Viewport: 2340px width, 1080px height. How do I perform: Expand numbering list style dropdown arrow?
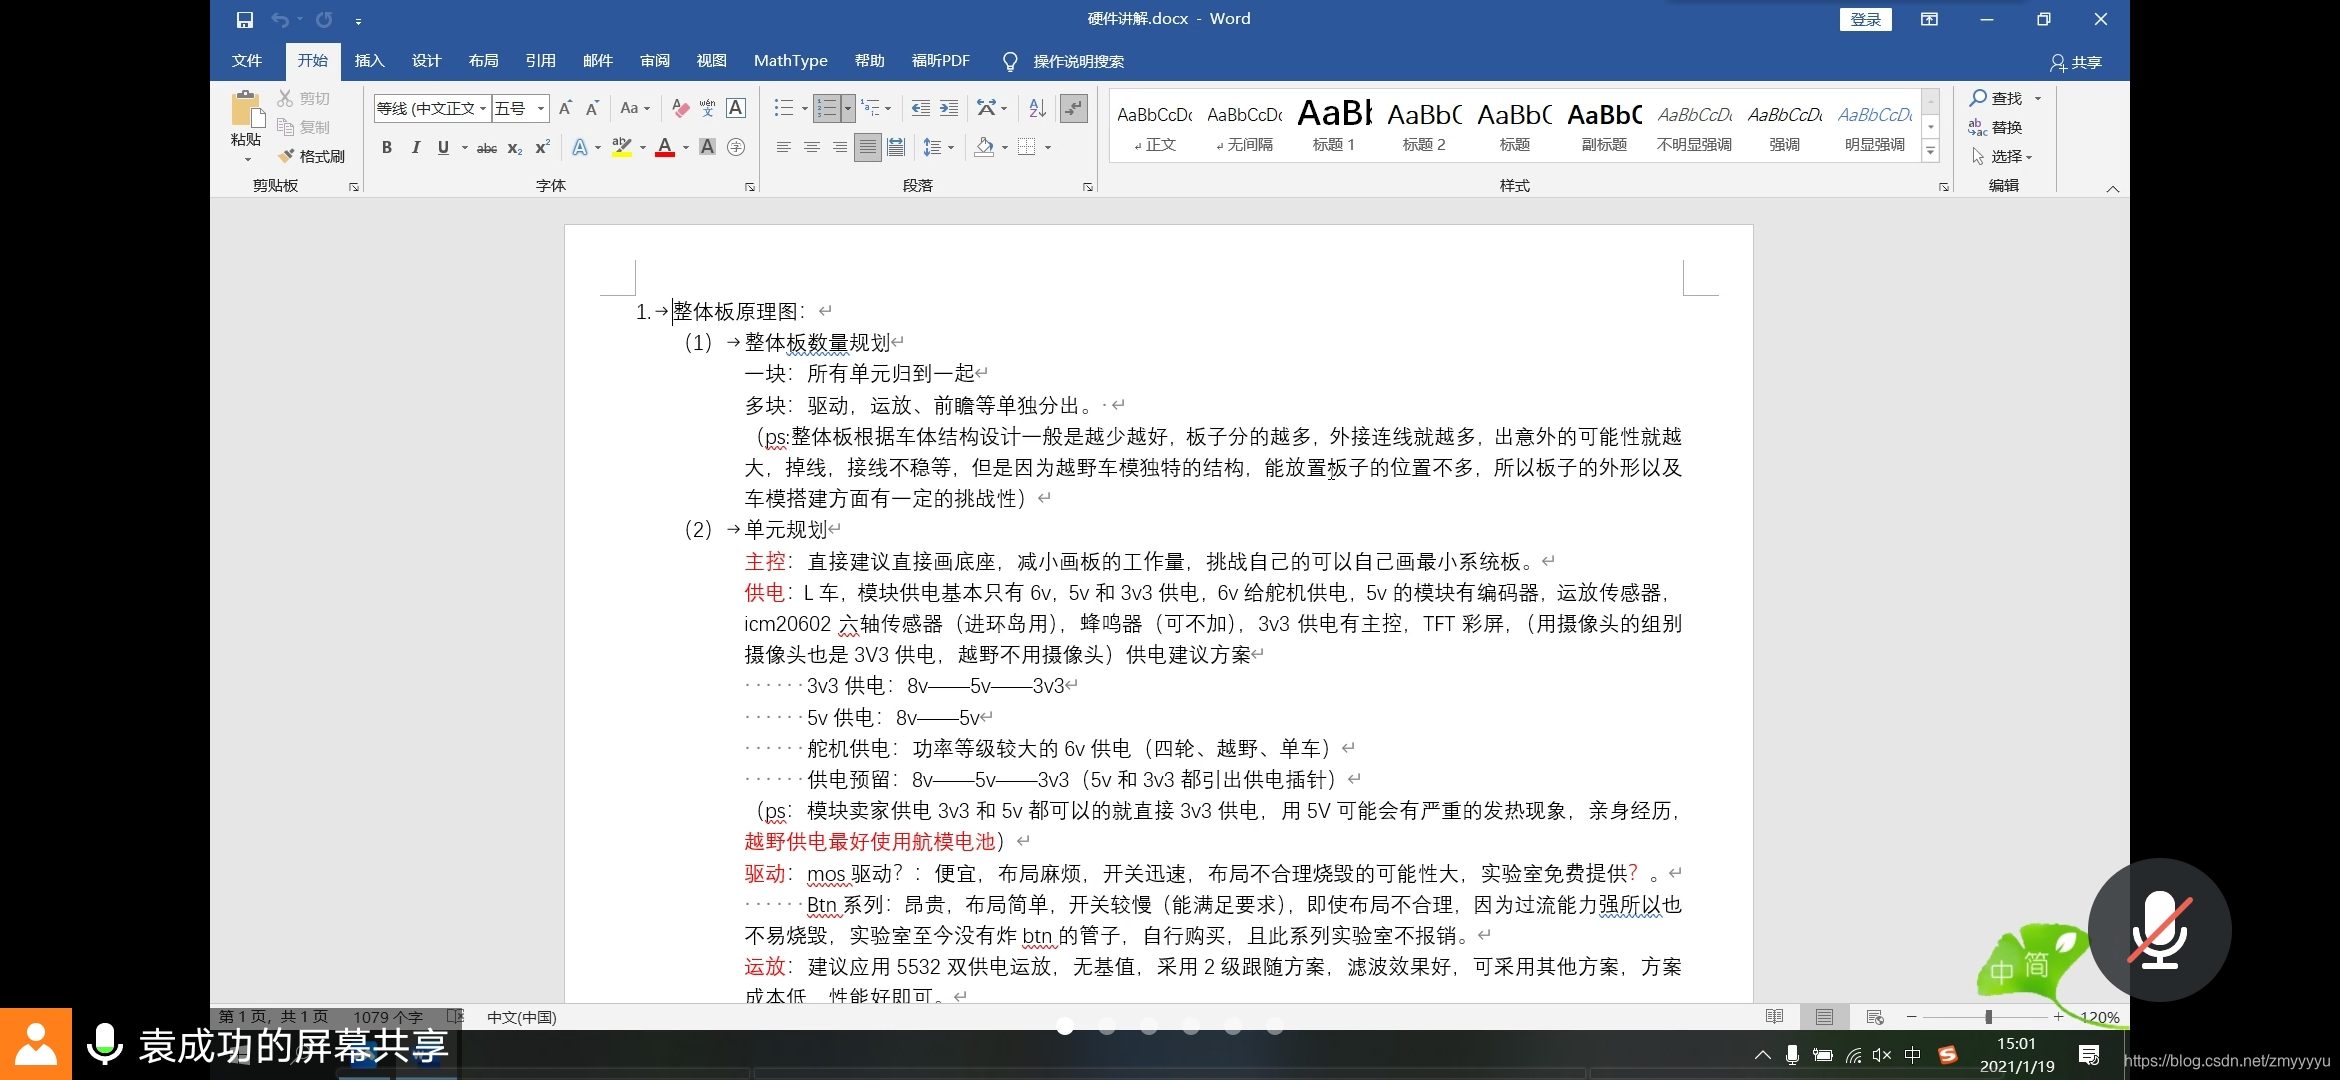848,108
